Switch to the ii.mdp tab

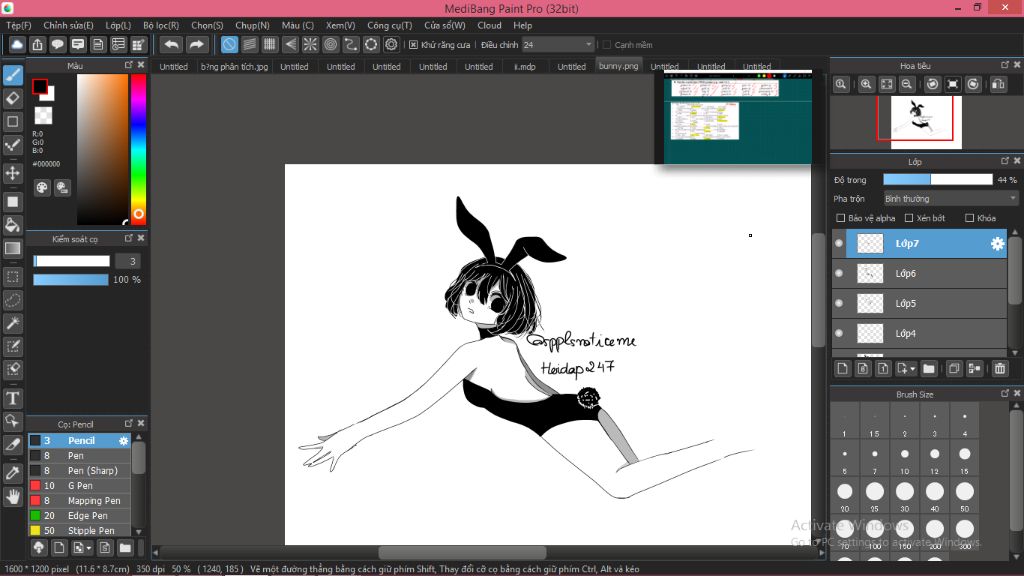[x=524, y=67]
